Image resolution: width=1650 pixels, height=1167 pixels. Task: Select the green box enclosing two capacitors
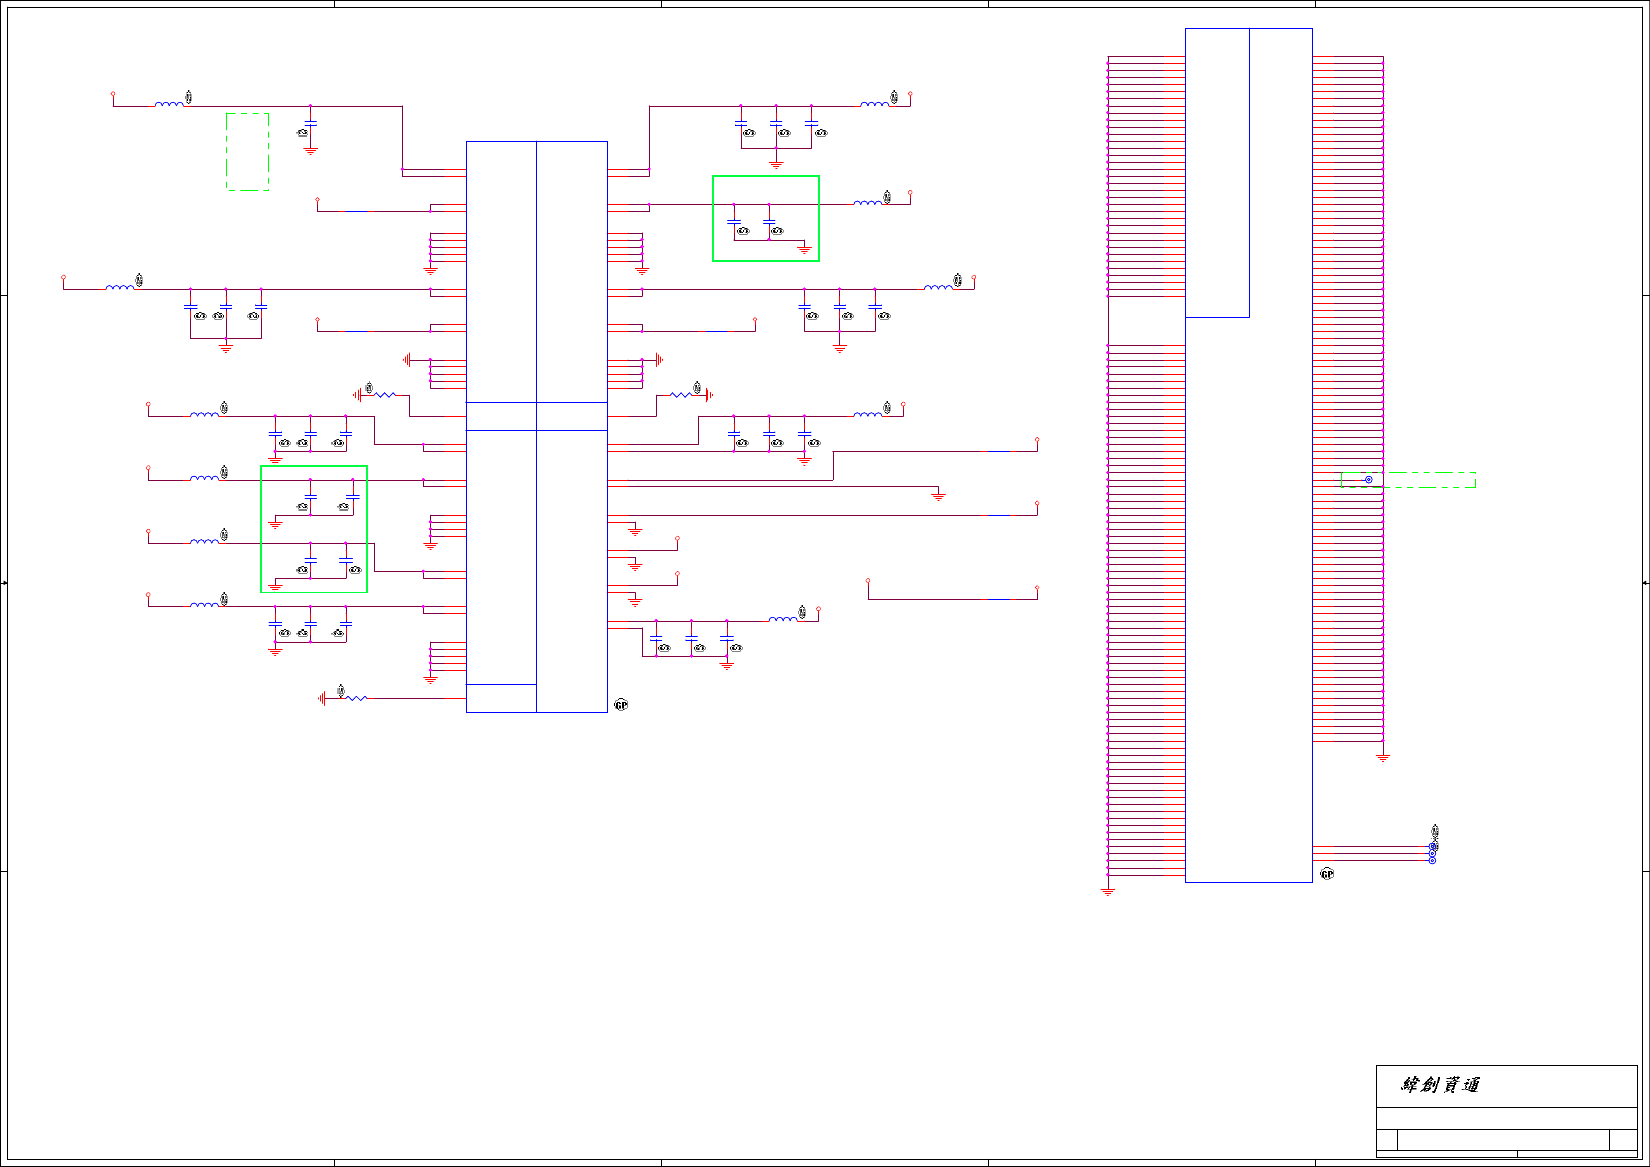766,219
